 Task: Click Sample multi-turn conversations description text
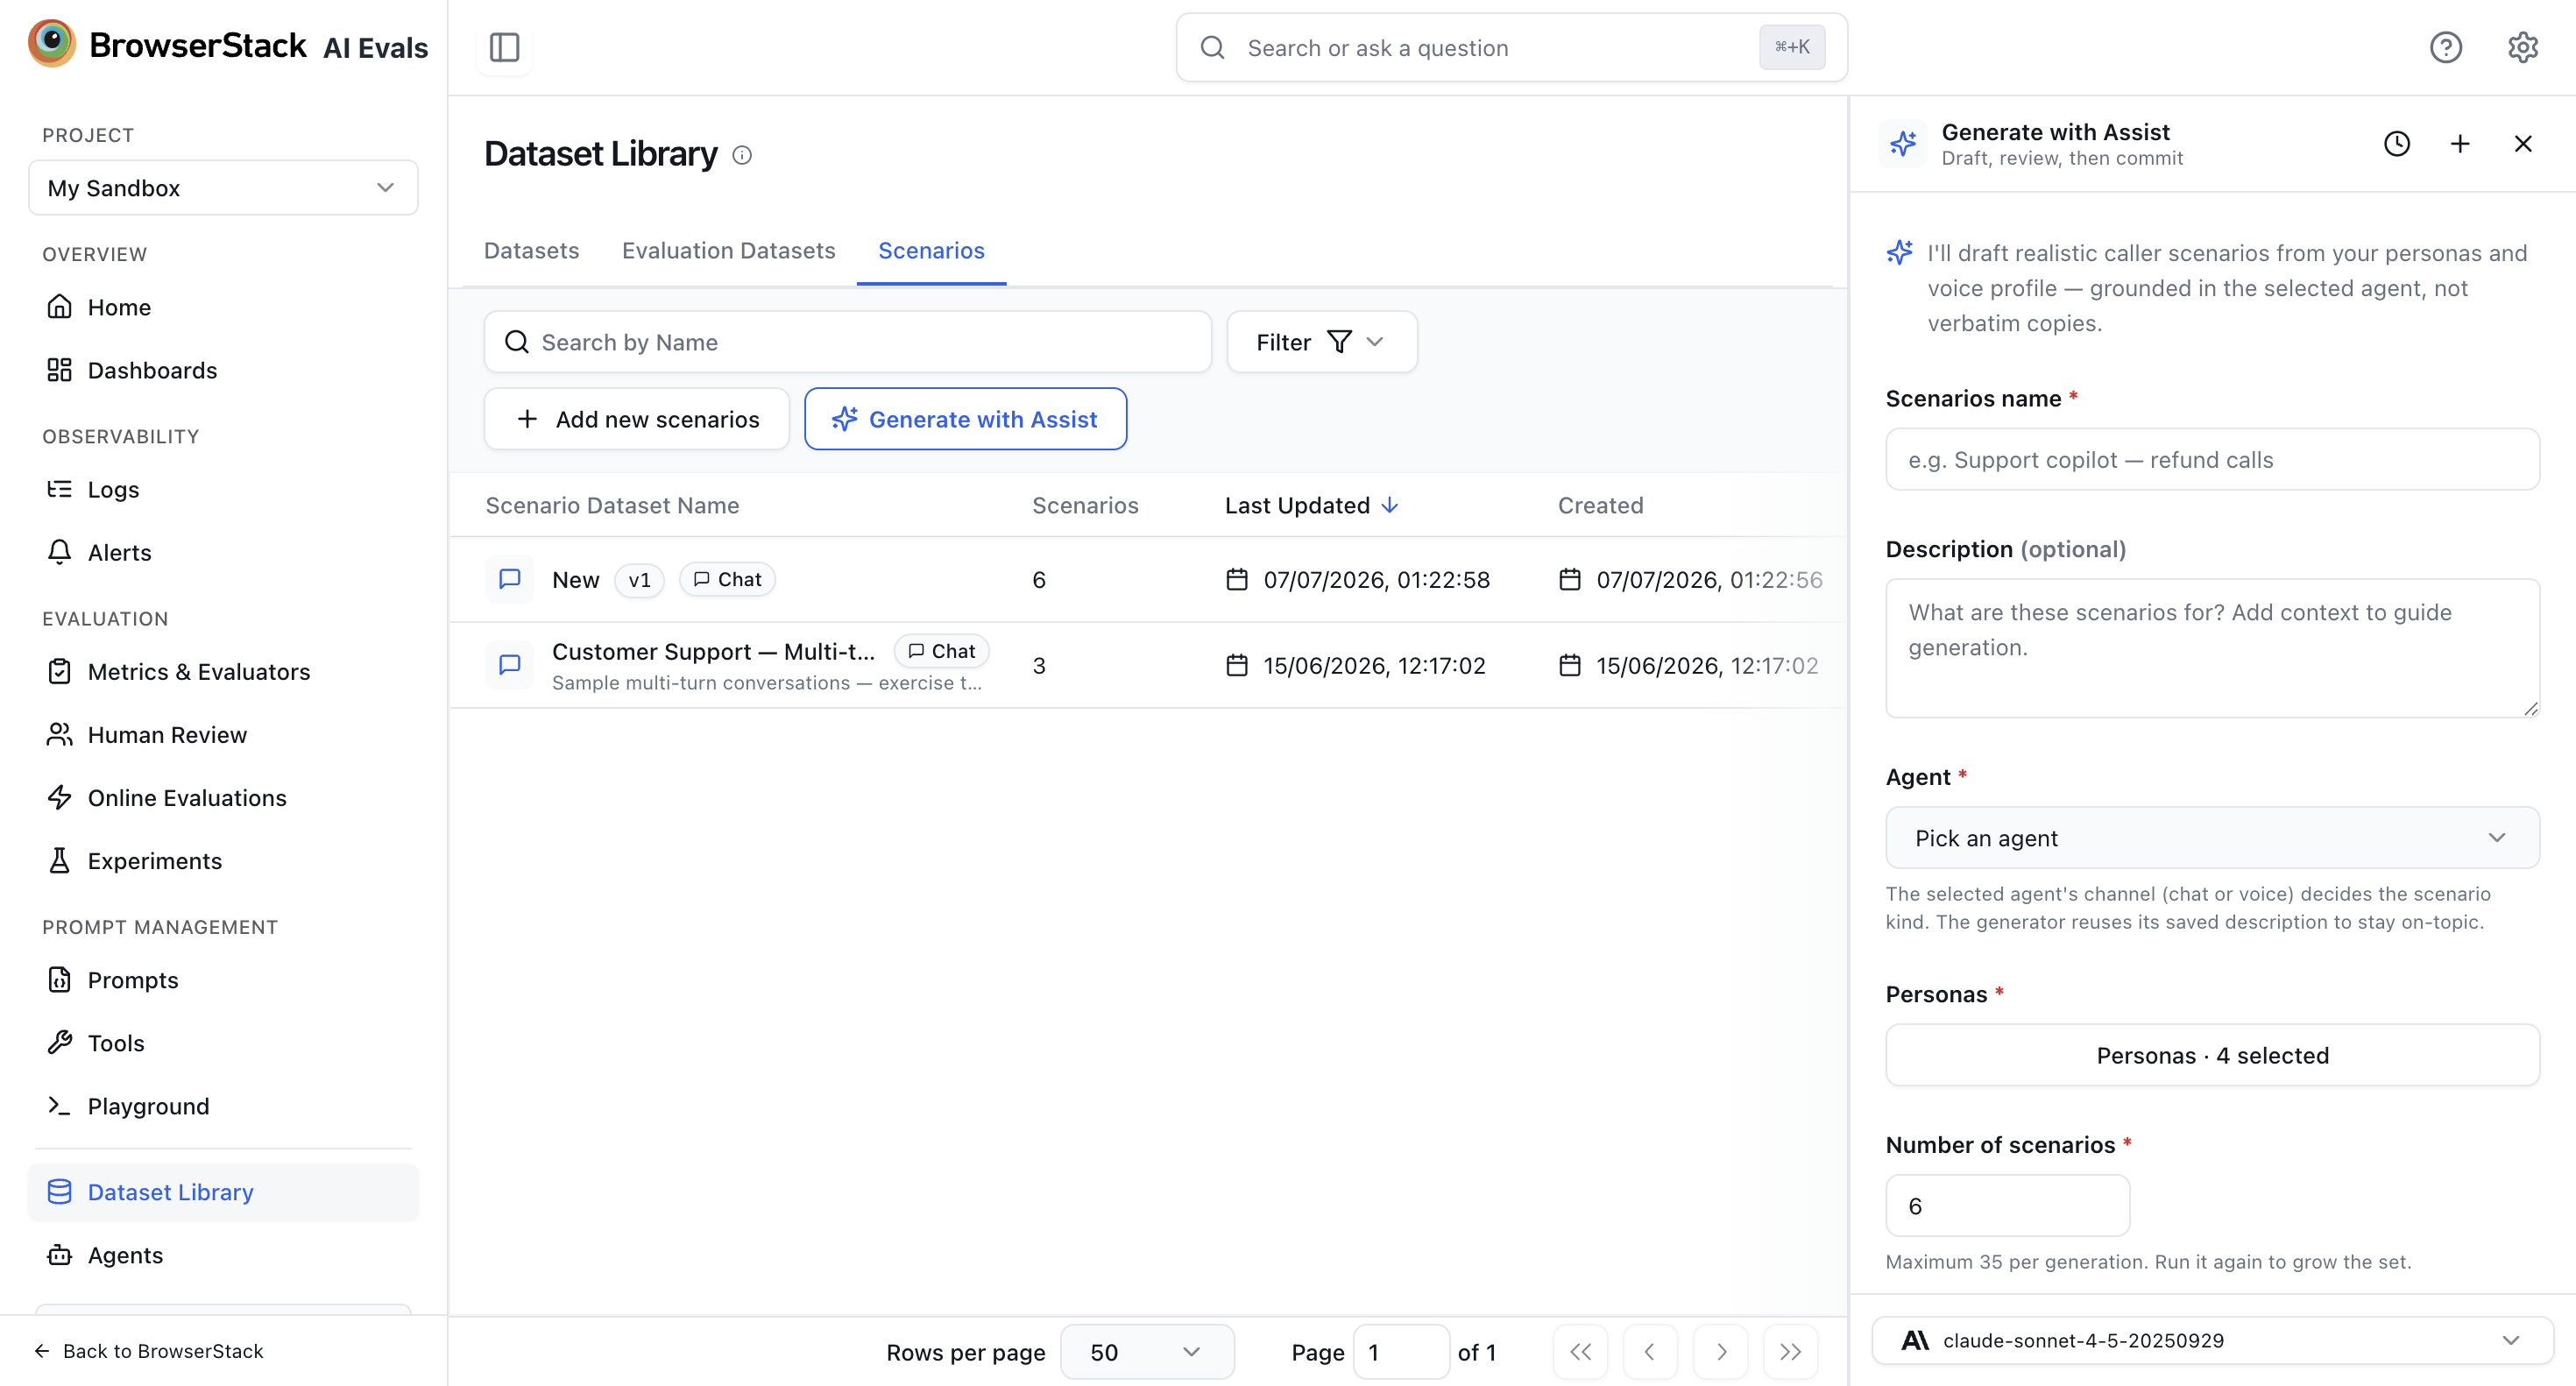tap(767, 683)
